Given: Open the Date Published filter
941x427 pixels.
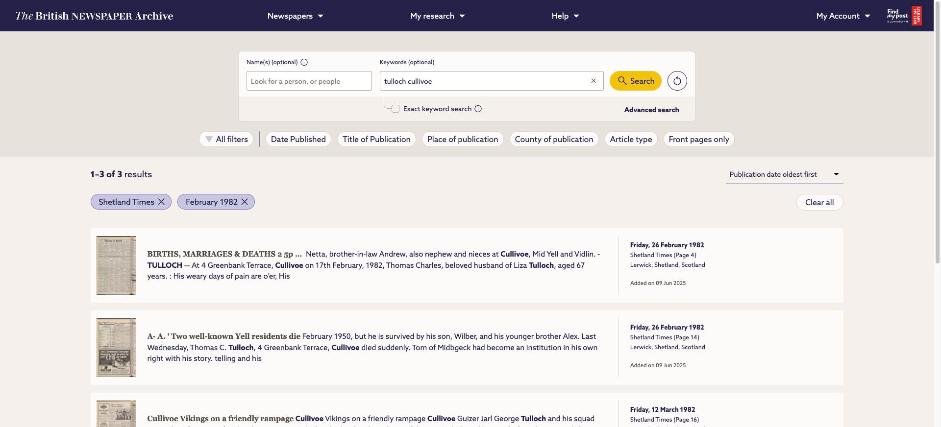Looking at the screenshot, I should point(298,139).
